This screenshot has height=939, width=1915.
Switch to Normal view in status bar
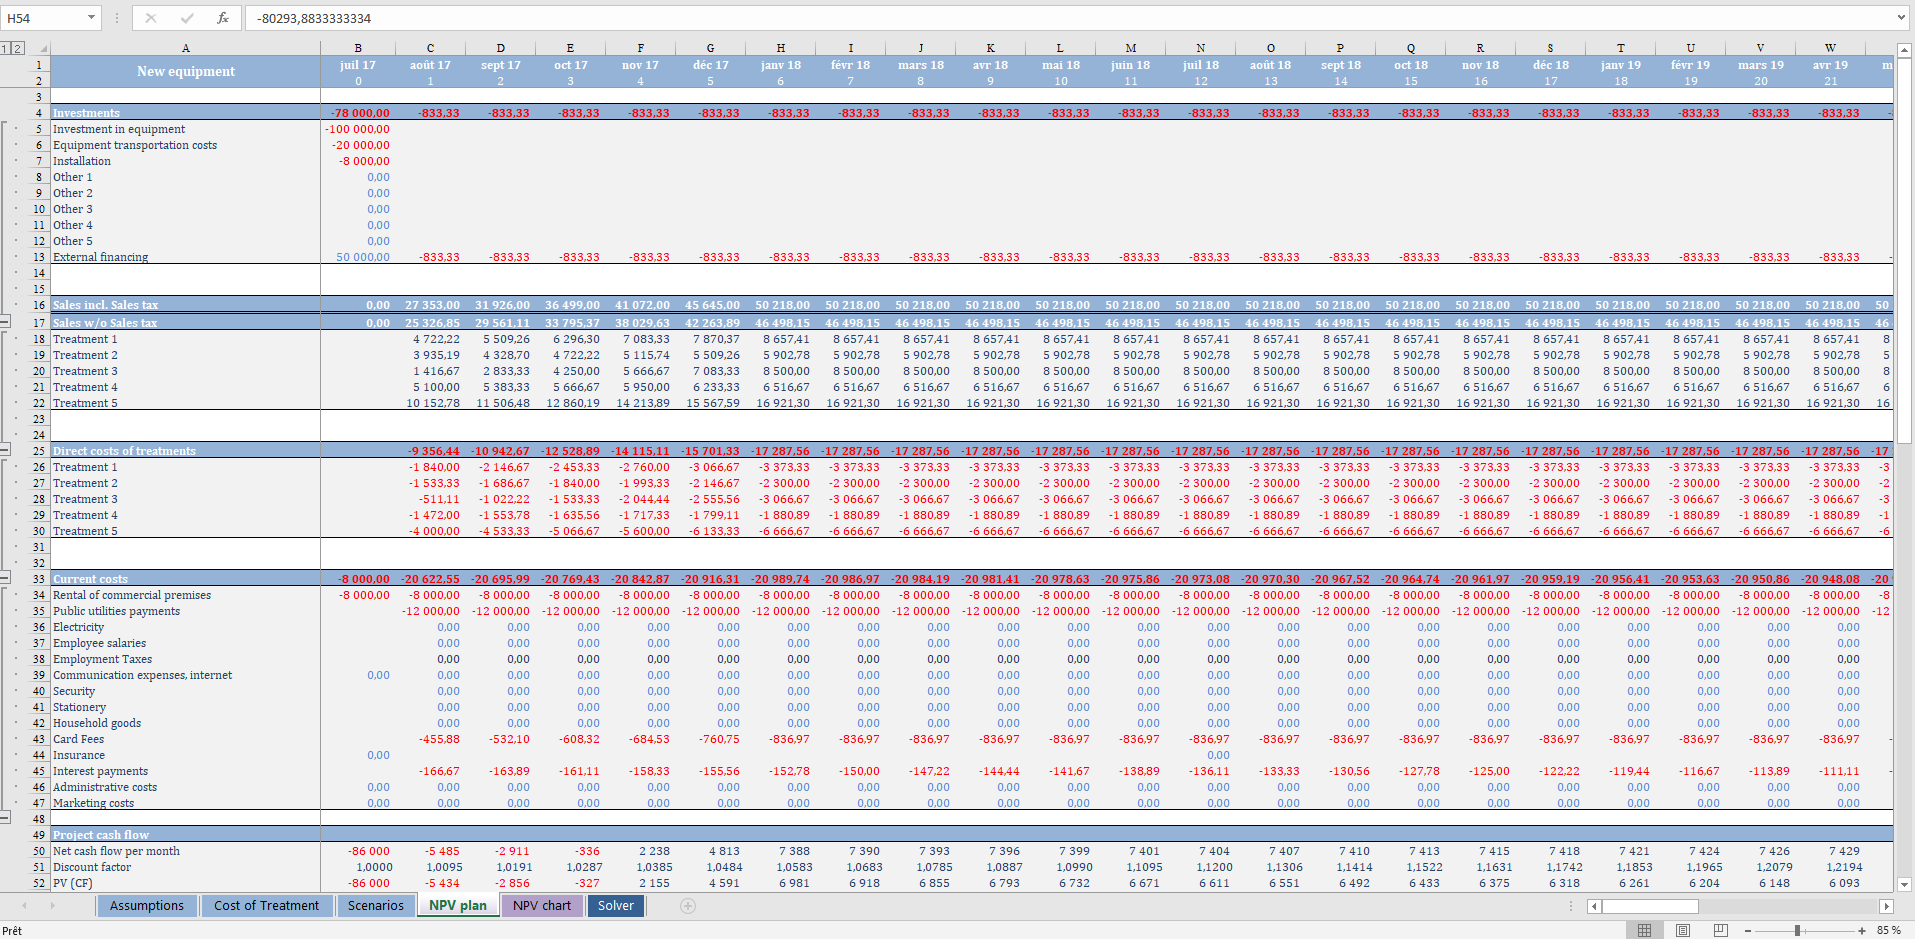point(1645,930)
